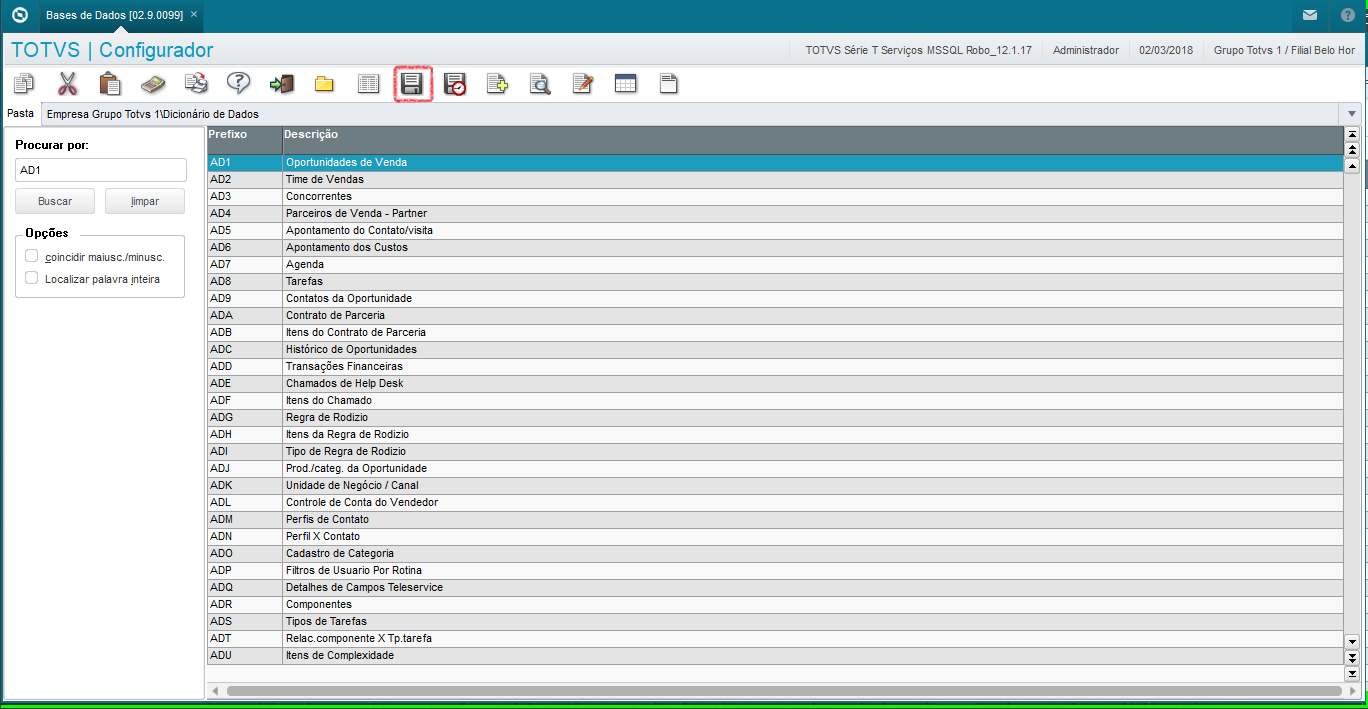This screenshot has width=1368, height=709.
Task: Click the help question mark in title bar
Action: pyautogui.click(x=1348, y=15)
